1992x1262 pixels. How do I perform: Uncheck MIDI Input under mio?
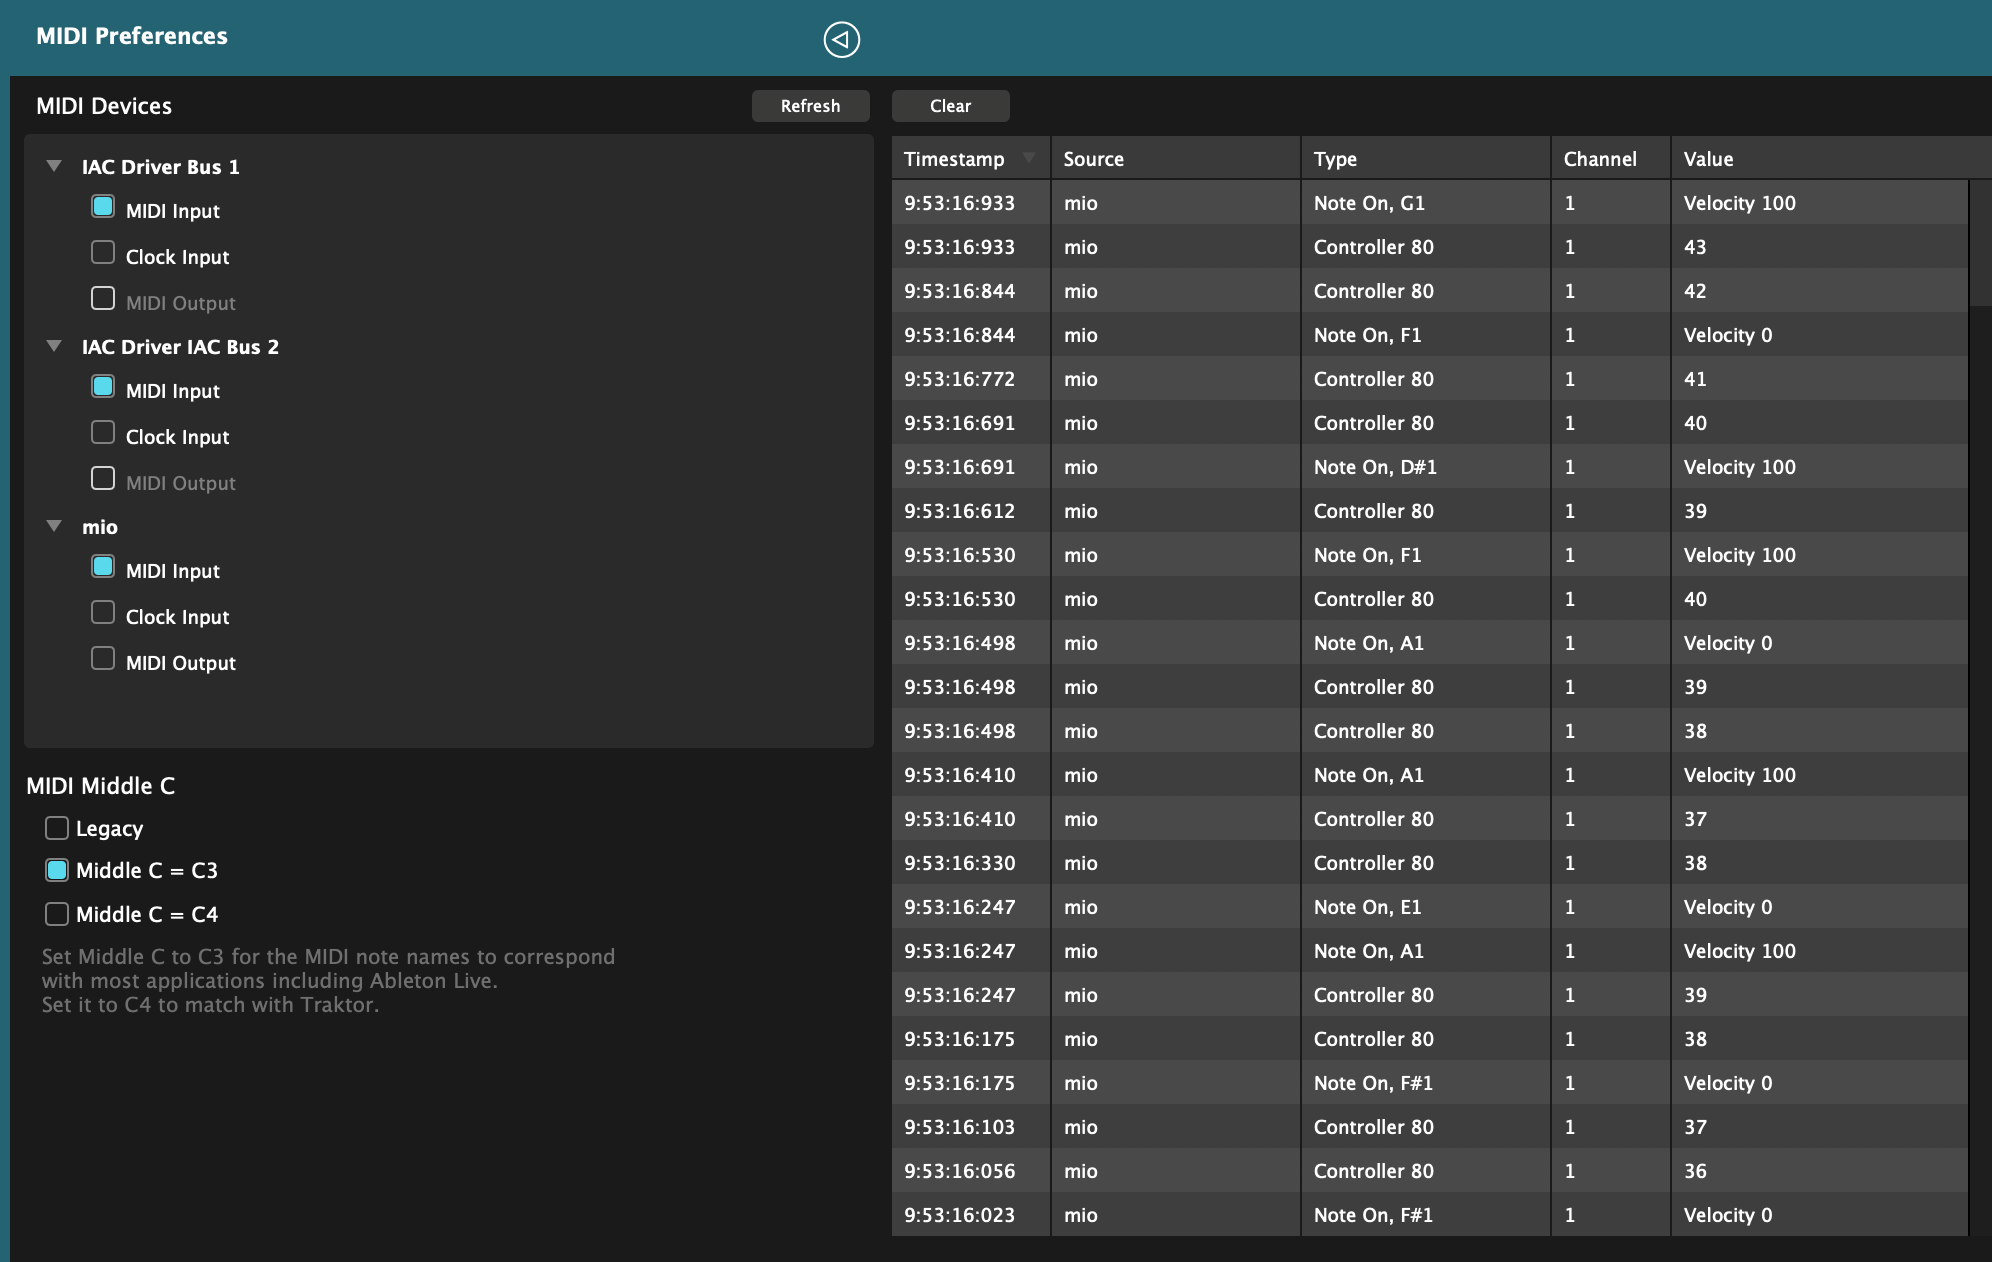click(103, 567)
